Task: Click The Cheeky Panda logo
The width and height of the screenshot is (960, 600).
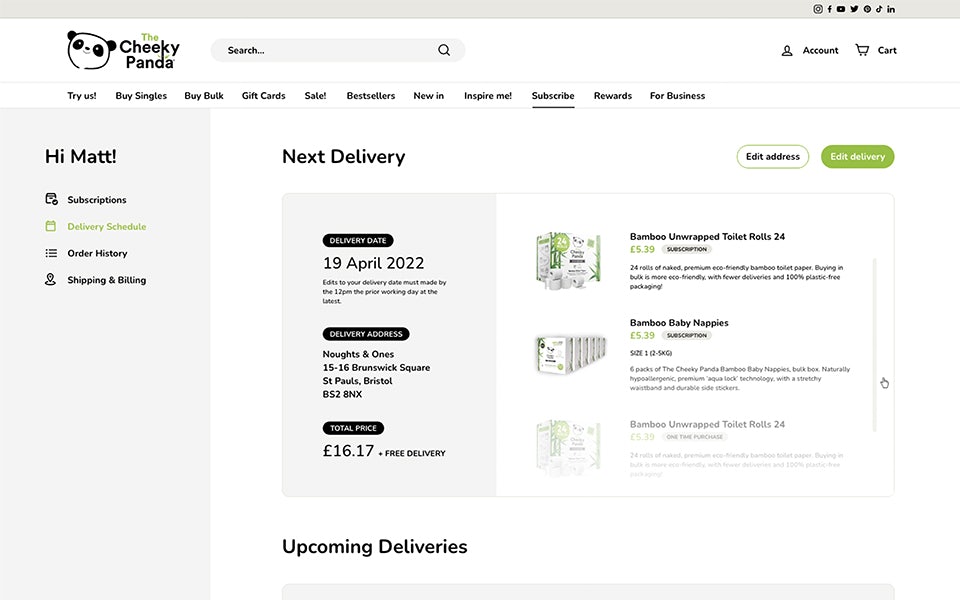Action: [123, 50]
